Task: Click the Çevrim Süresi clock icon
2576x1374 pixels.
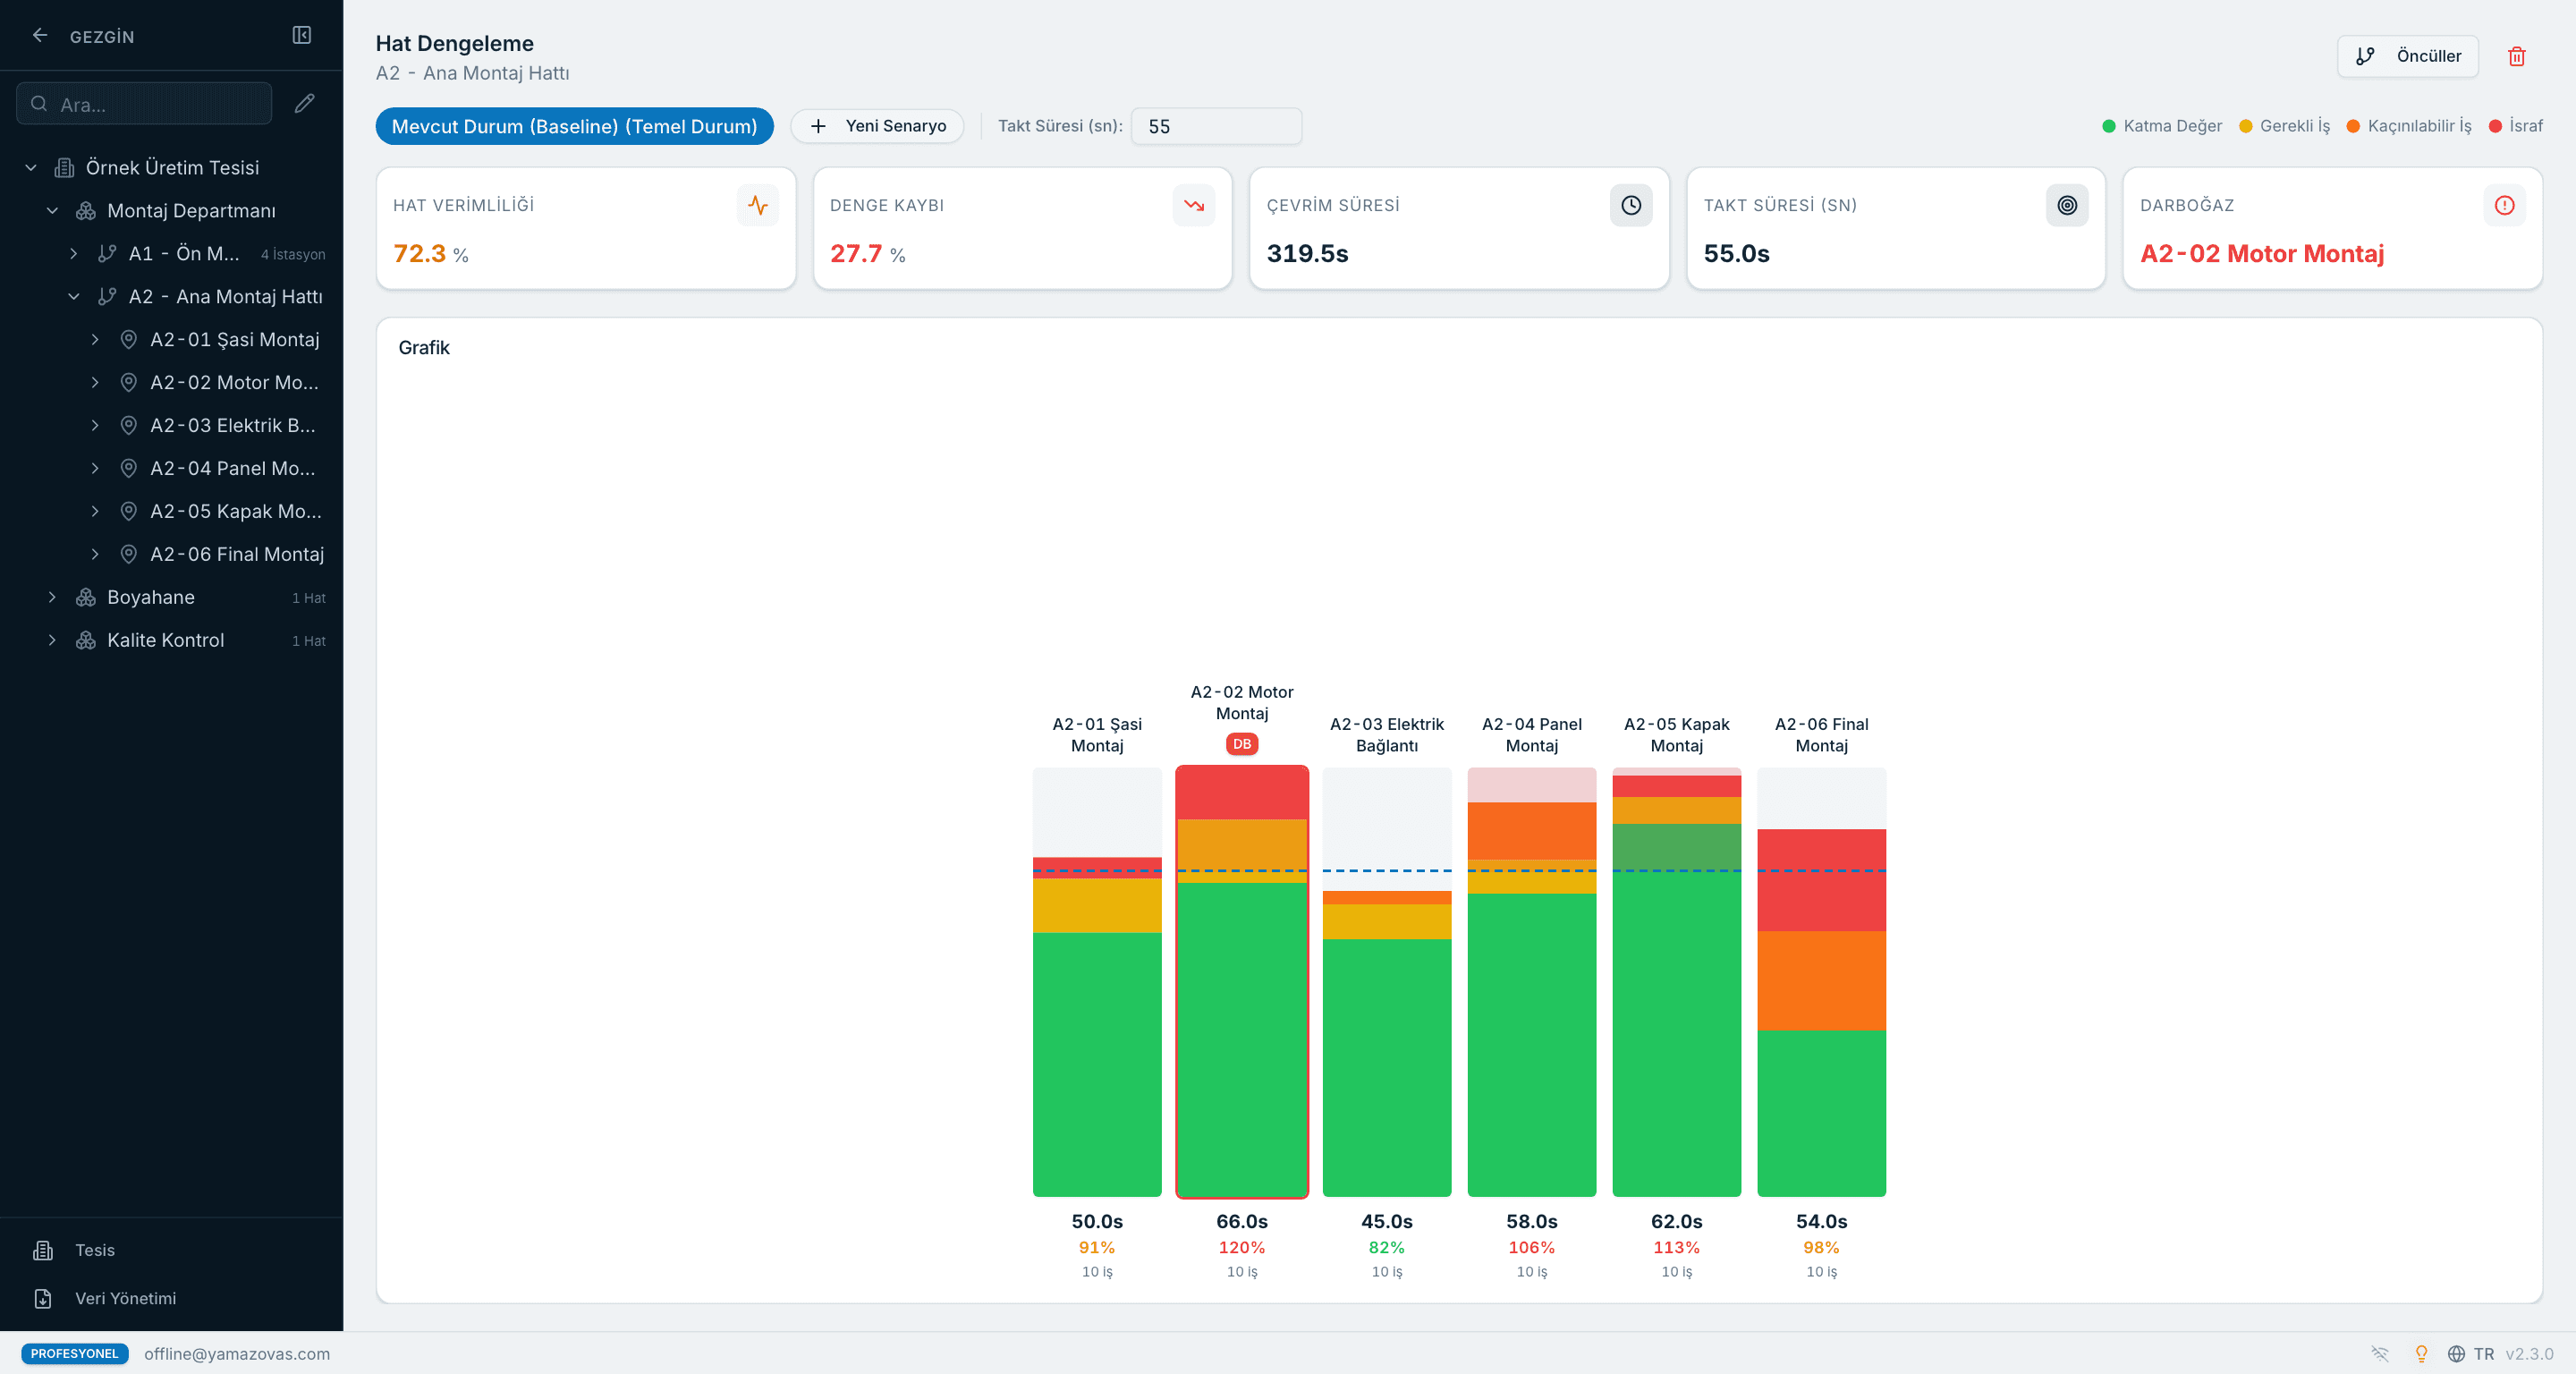Action: coord(1631,205)
